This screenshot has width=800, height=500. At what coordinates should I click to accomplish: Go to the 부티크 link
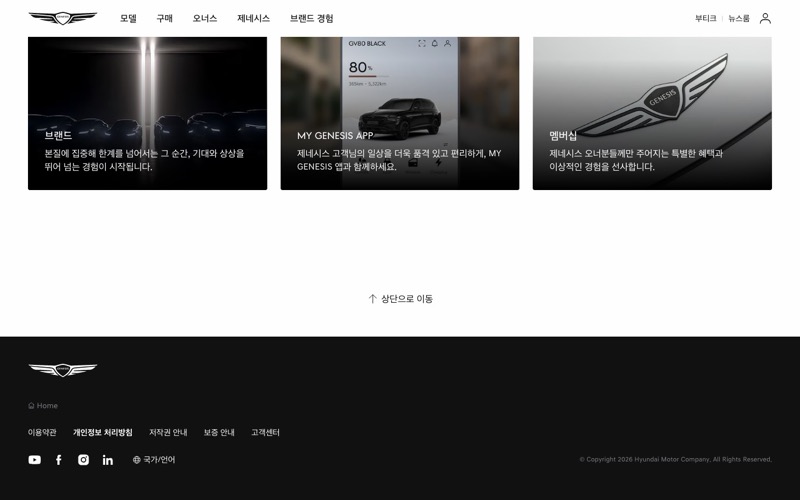(x=706, y=18)
